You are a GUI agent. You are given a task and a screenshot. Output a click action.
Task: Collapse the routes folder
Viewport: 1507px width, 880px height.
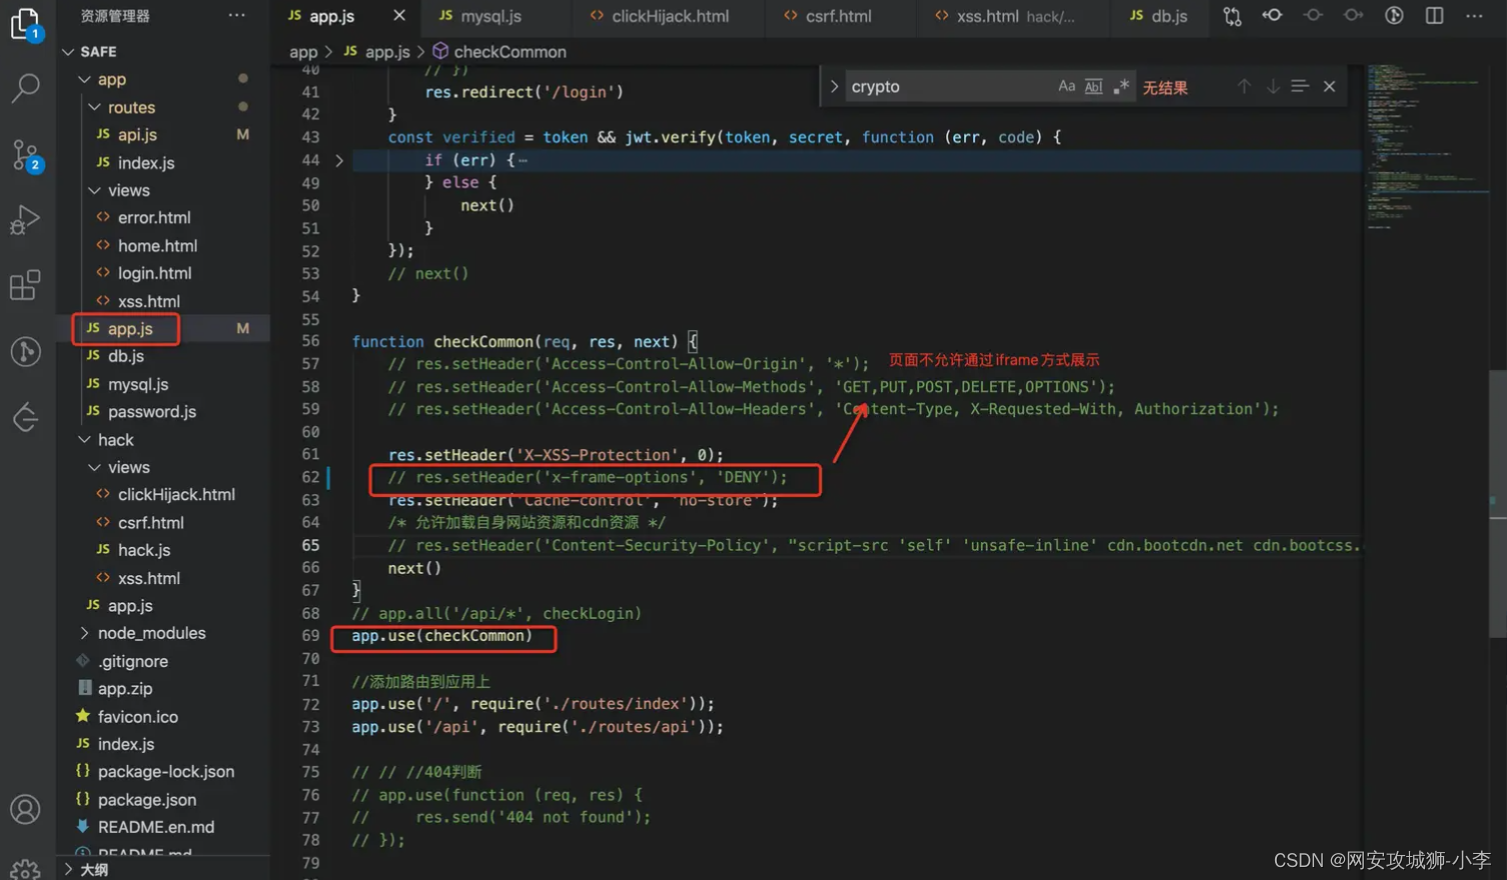95,107
